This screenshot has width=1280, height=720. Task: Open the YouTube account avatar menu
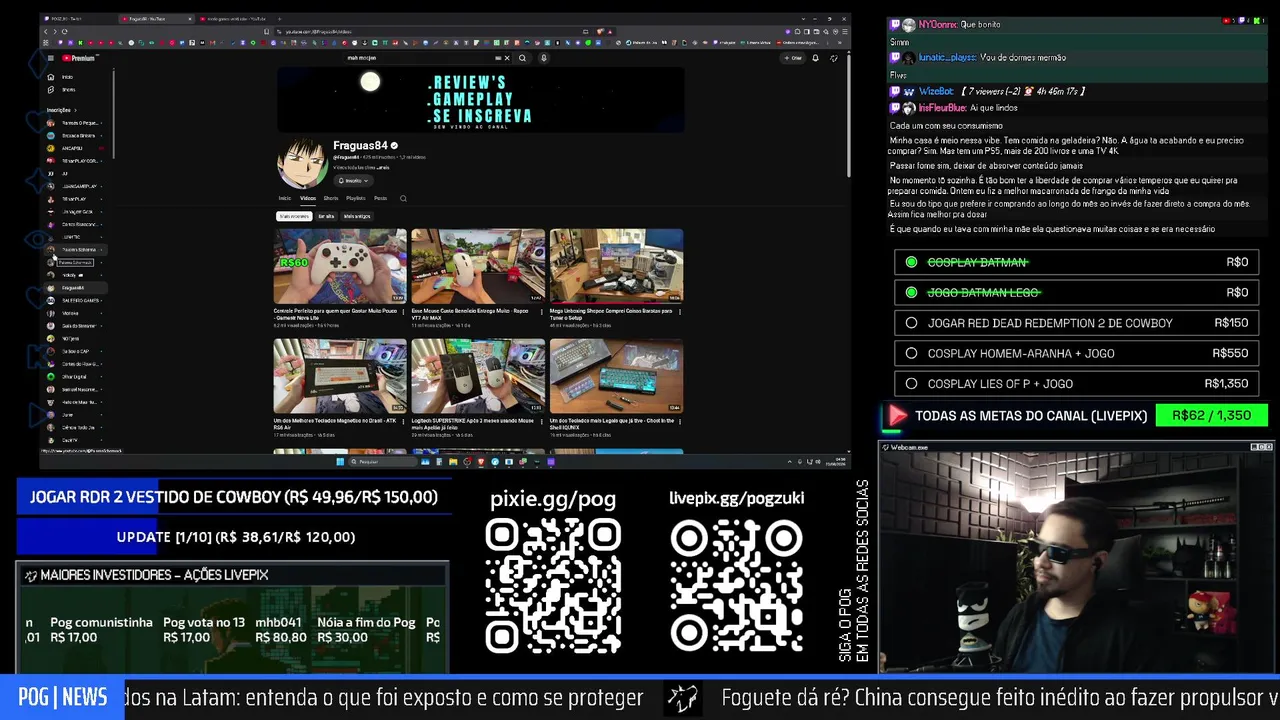pyautogui.click(x=834, y=58)
